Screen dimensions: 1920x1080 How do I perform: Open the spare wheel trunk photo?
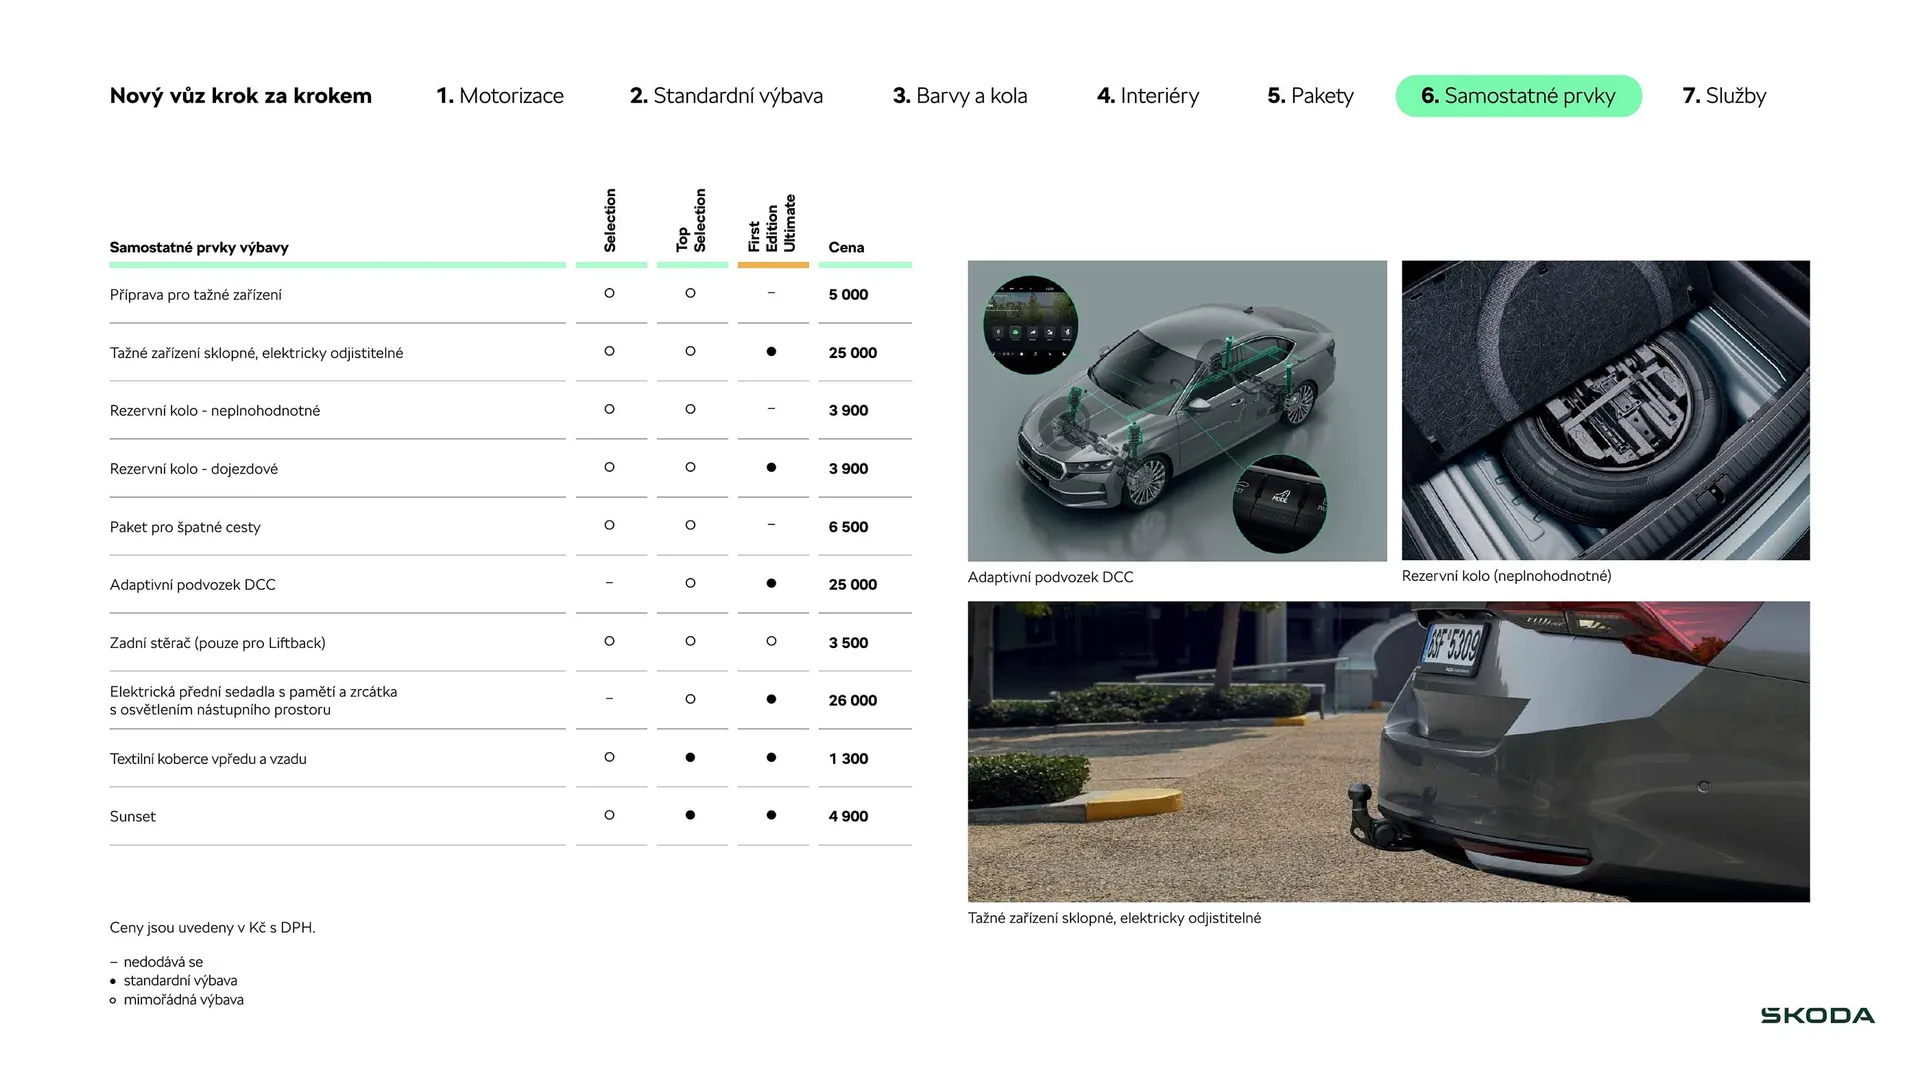point(1605,410)
